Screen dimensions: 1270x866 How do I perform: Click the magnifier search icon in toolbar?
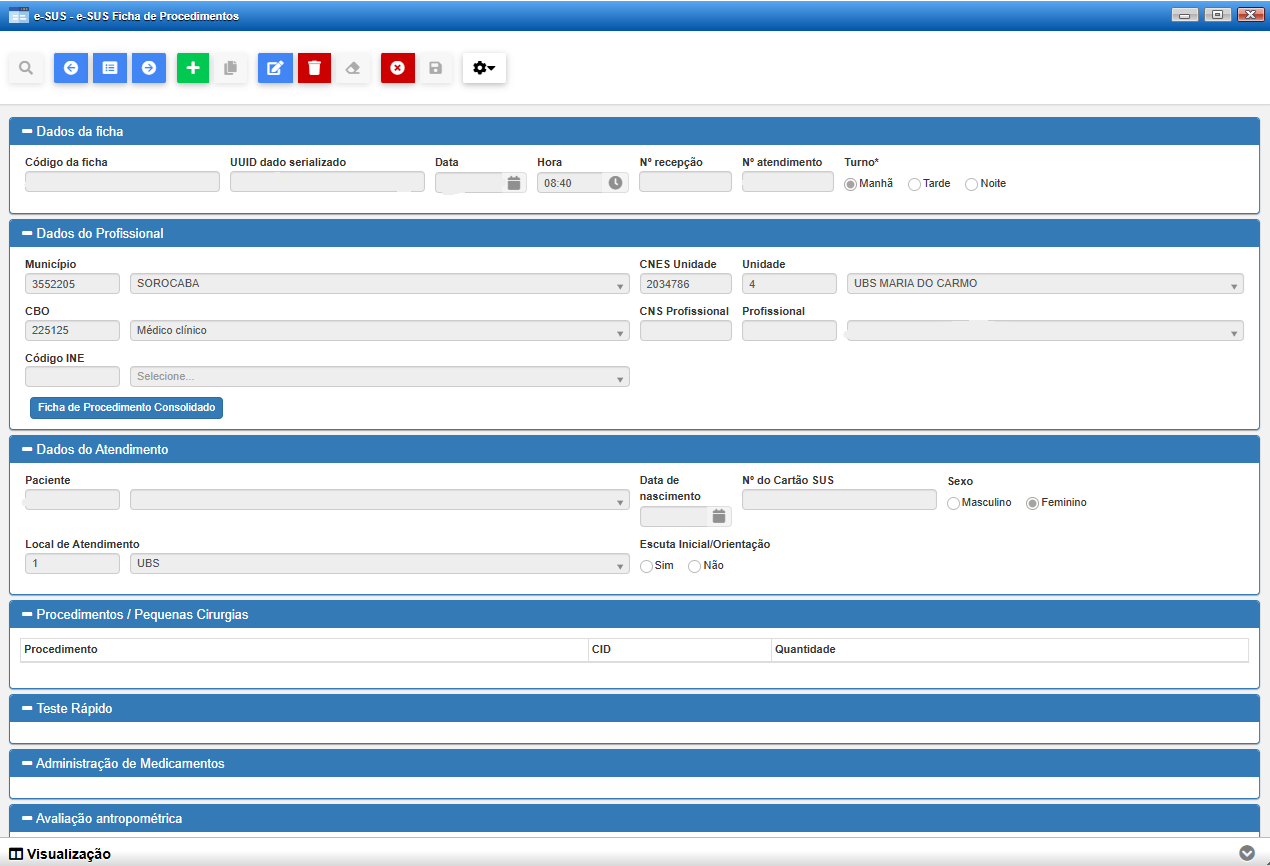tap(26, 68)
